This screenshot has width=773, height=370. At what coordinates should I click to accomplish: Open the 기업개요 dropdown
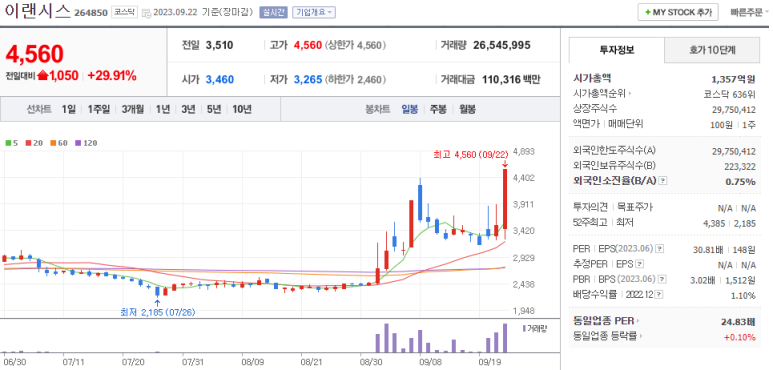314,13
